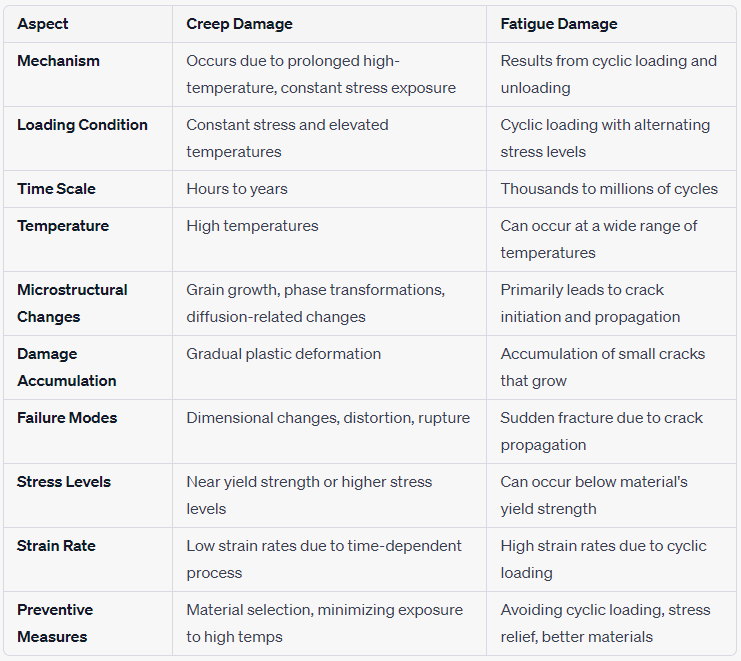Click the Strain Rate row label

pos(56,546)
